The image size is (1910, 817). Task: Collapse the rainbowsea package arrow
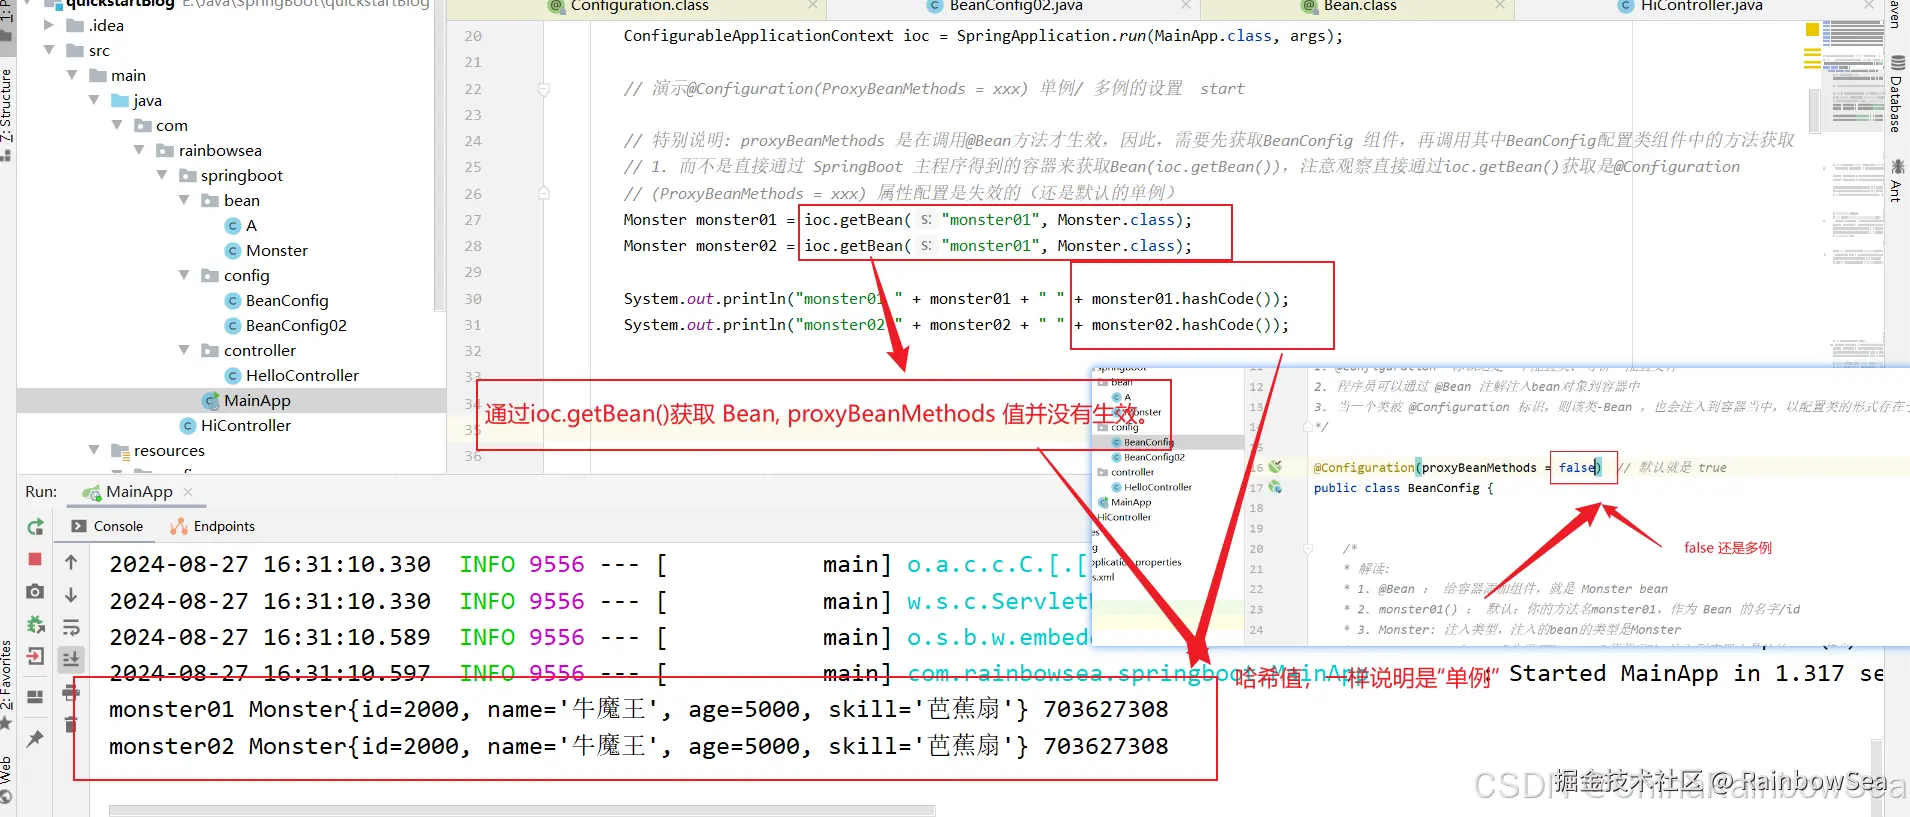point(139,150)
